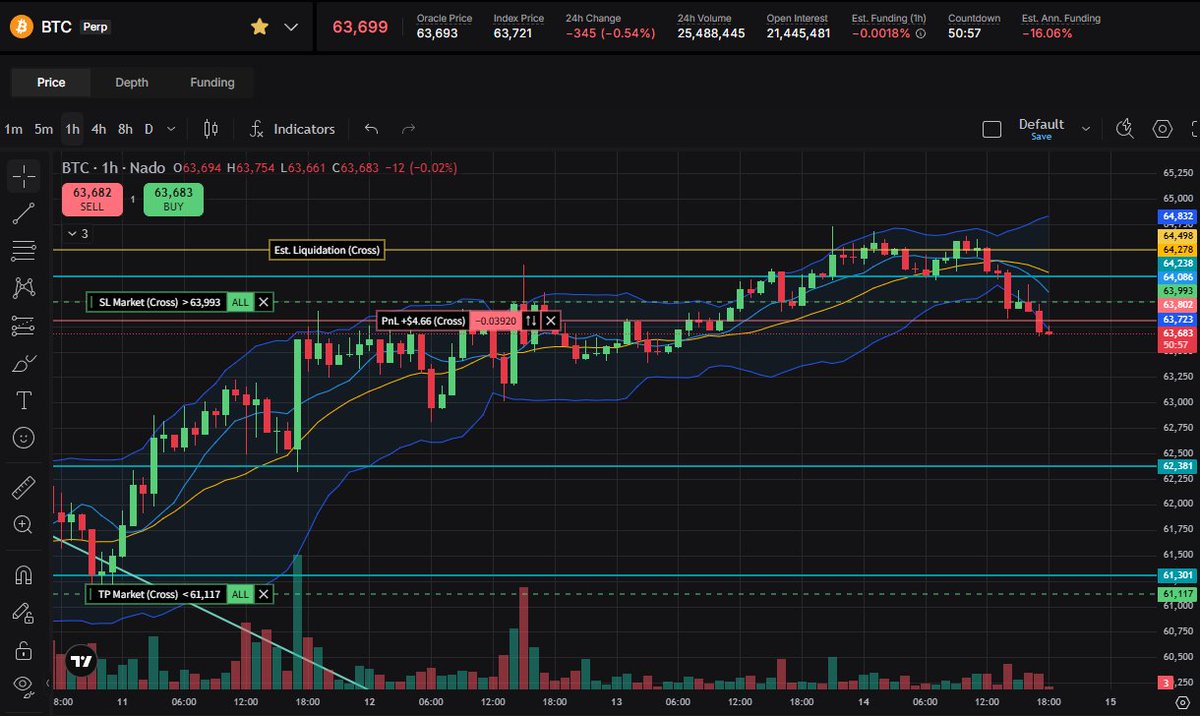Viewport: 1200px width, 716px height.
Task: Open the BTC Bitcoin coin icon
Action: point(21,27)
